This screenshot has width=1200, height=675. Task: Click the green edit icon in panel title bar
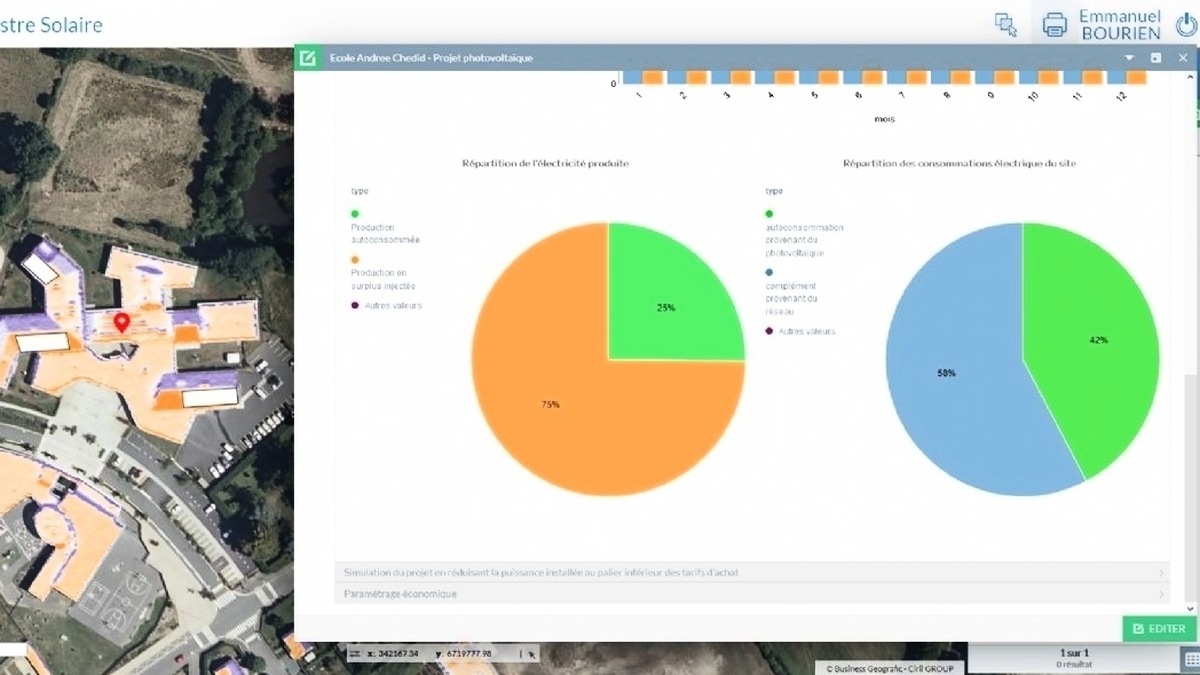point(308,58)
